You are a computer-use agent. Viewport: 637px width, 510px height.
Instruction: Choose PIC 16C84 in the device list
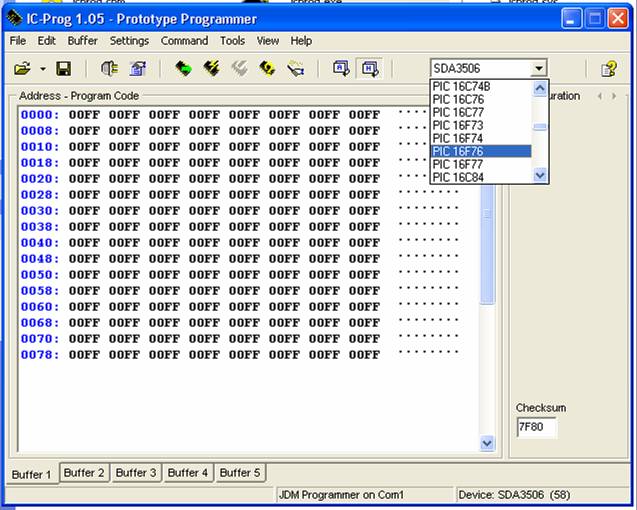click(x=480, y=177)
